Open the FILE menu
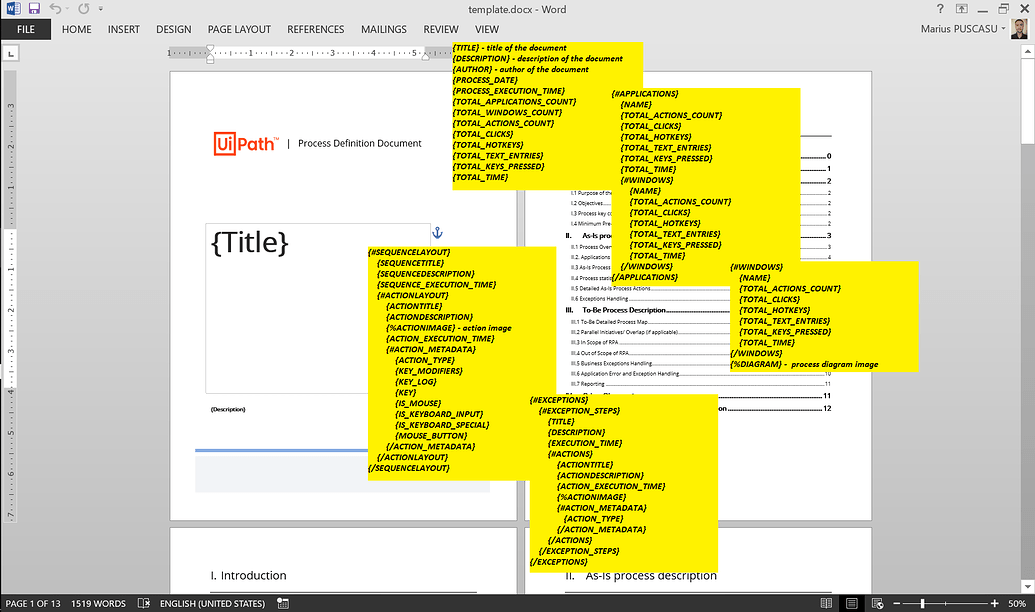The image size is (1035, 612). coord(26,29)
